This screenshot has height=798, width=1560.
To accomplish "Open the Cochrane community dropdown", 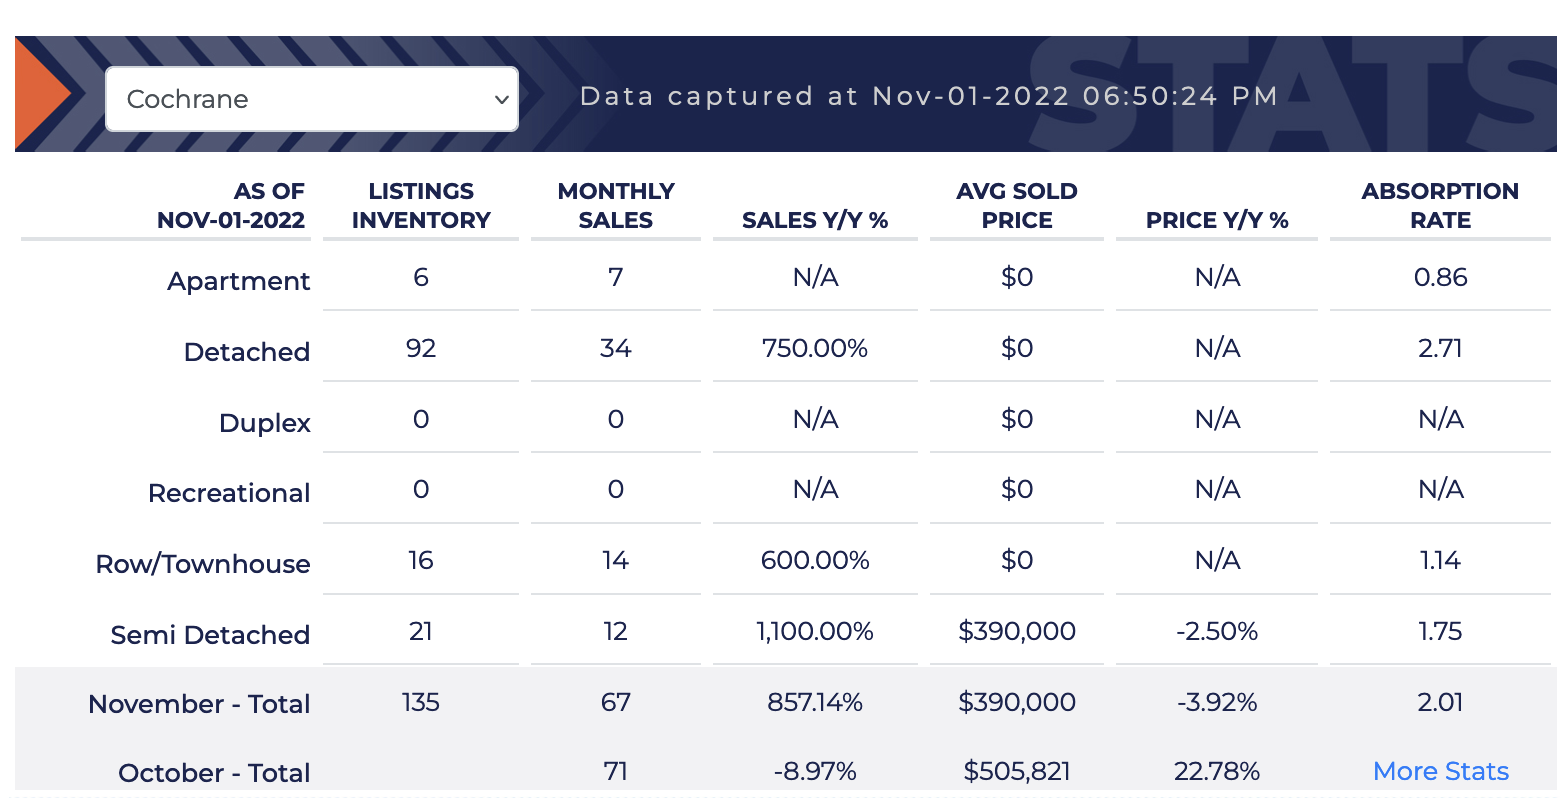I will coord(311,99).
